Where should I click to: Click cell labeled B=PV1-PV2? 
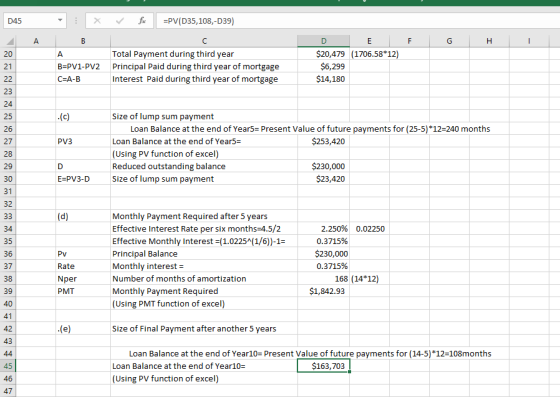click(x=83, y=66)
